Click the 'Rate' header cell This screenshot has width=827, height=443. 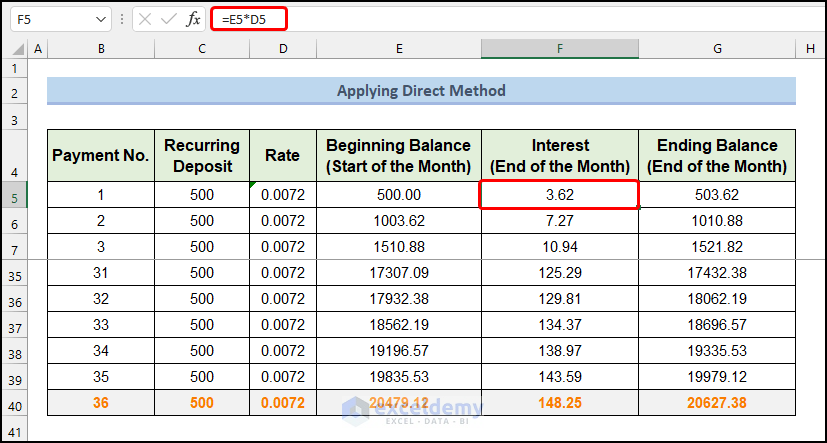(283, 156)
